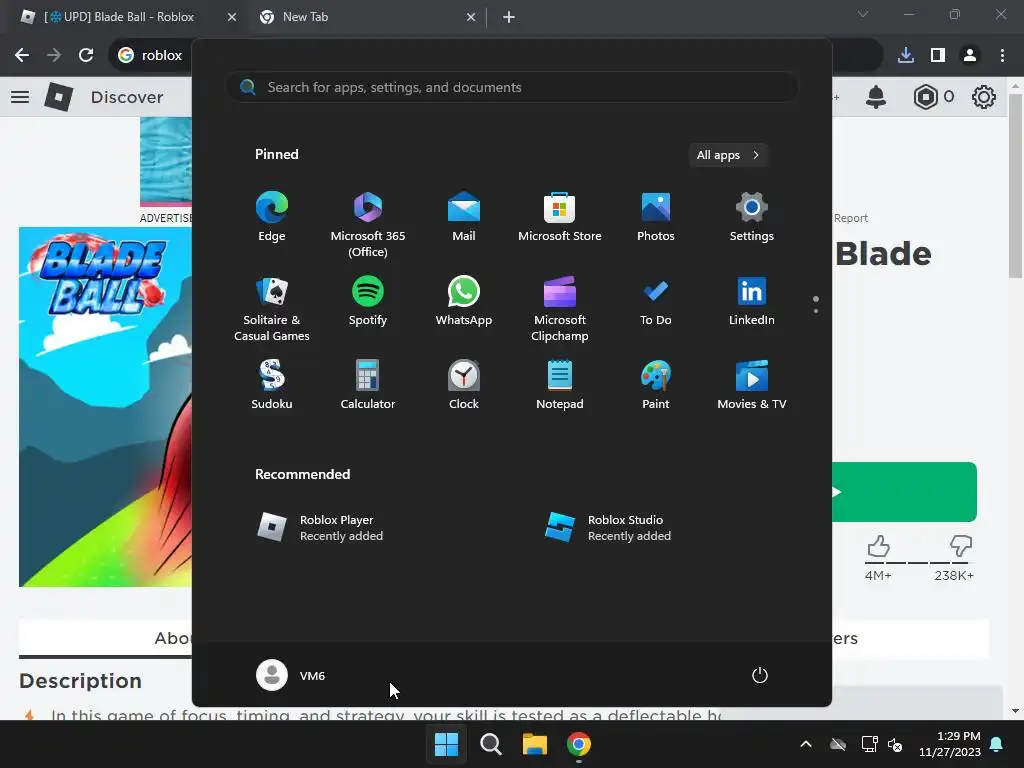Open a new Chrome tab

[x=509, y=17]
